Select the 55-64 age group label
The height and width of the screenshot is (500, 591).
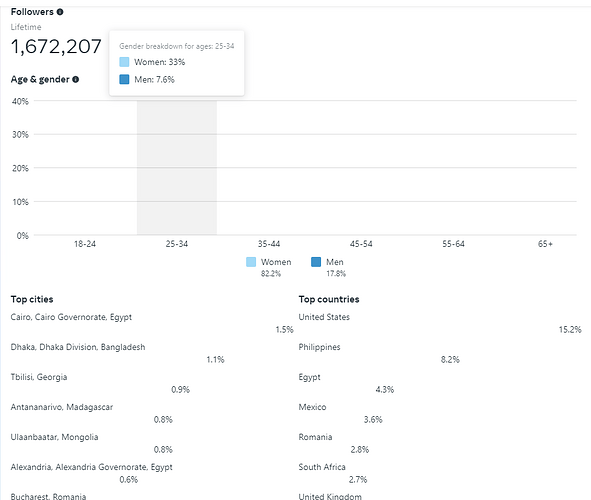453,244
